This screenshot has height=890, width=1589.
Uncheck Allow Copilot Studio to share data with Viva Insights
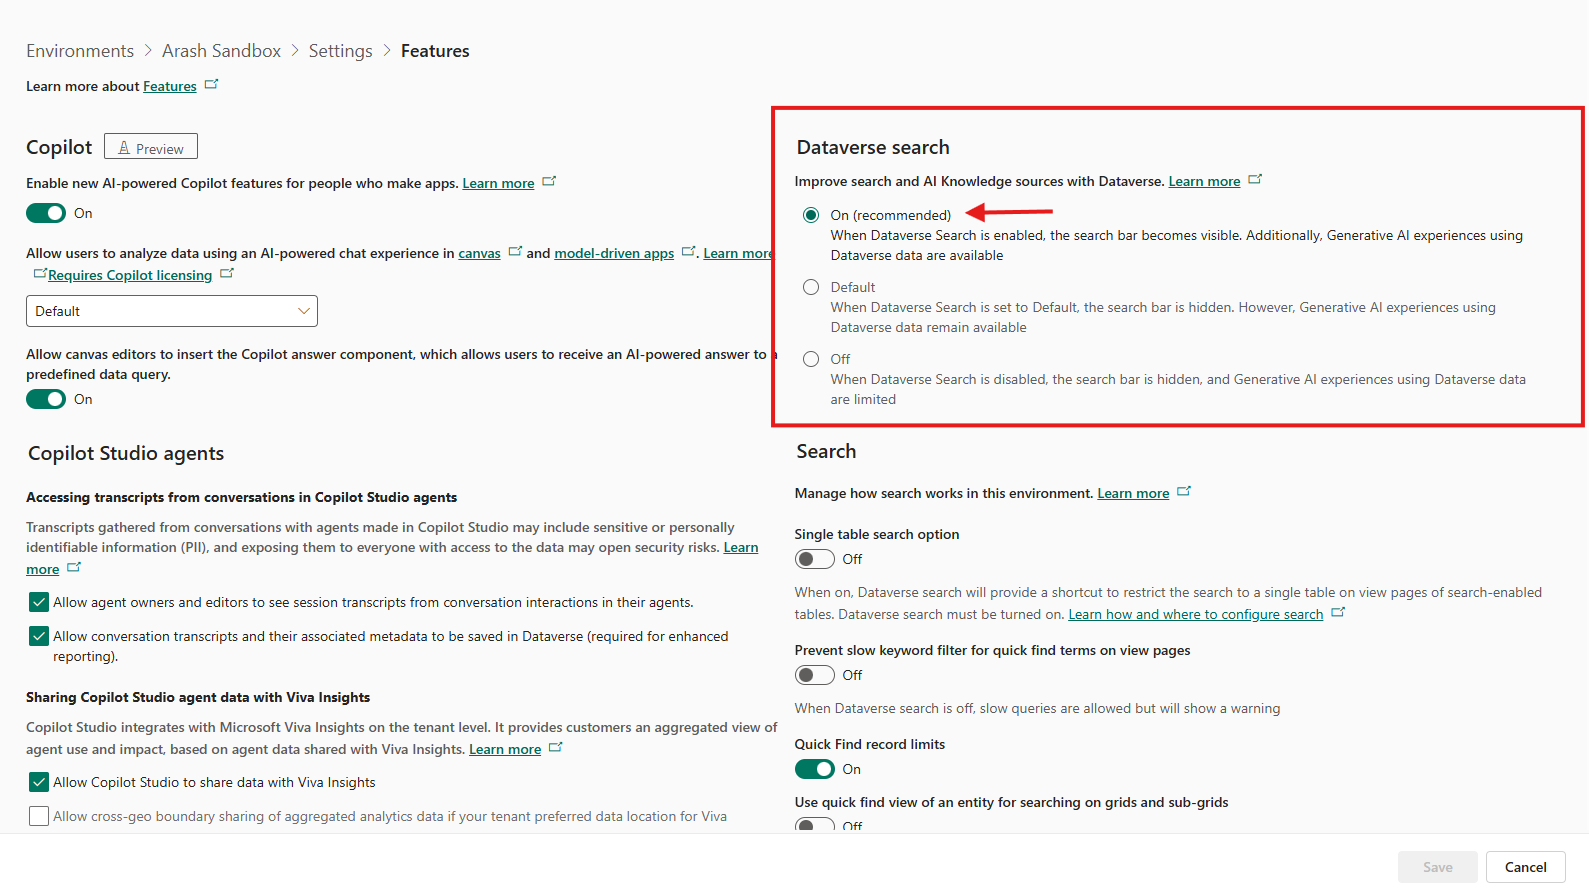(39, 782)
